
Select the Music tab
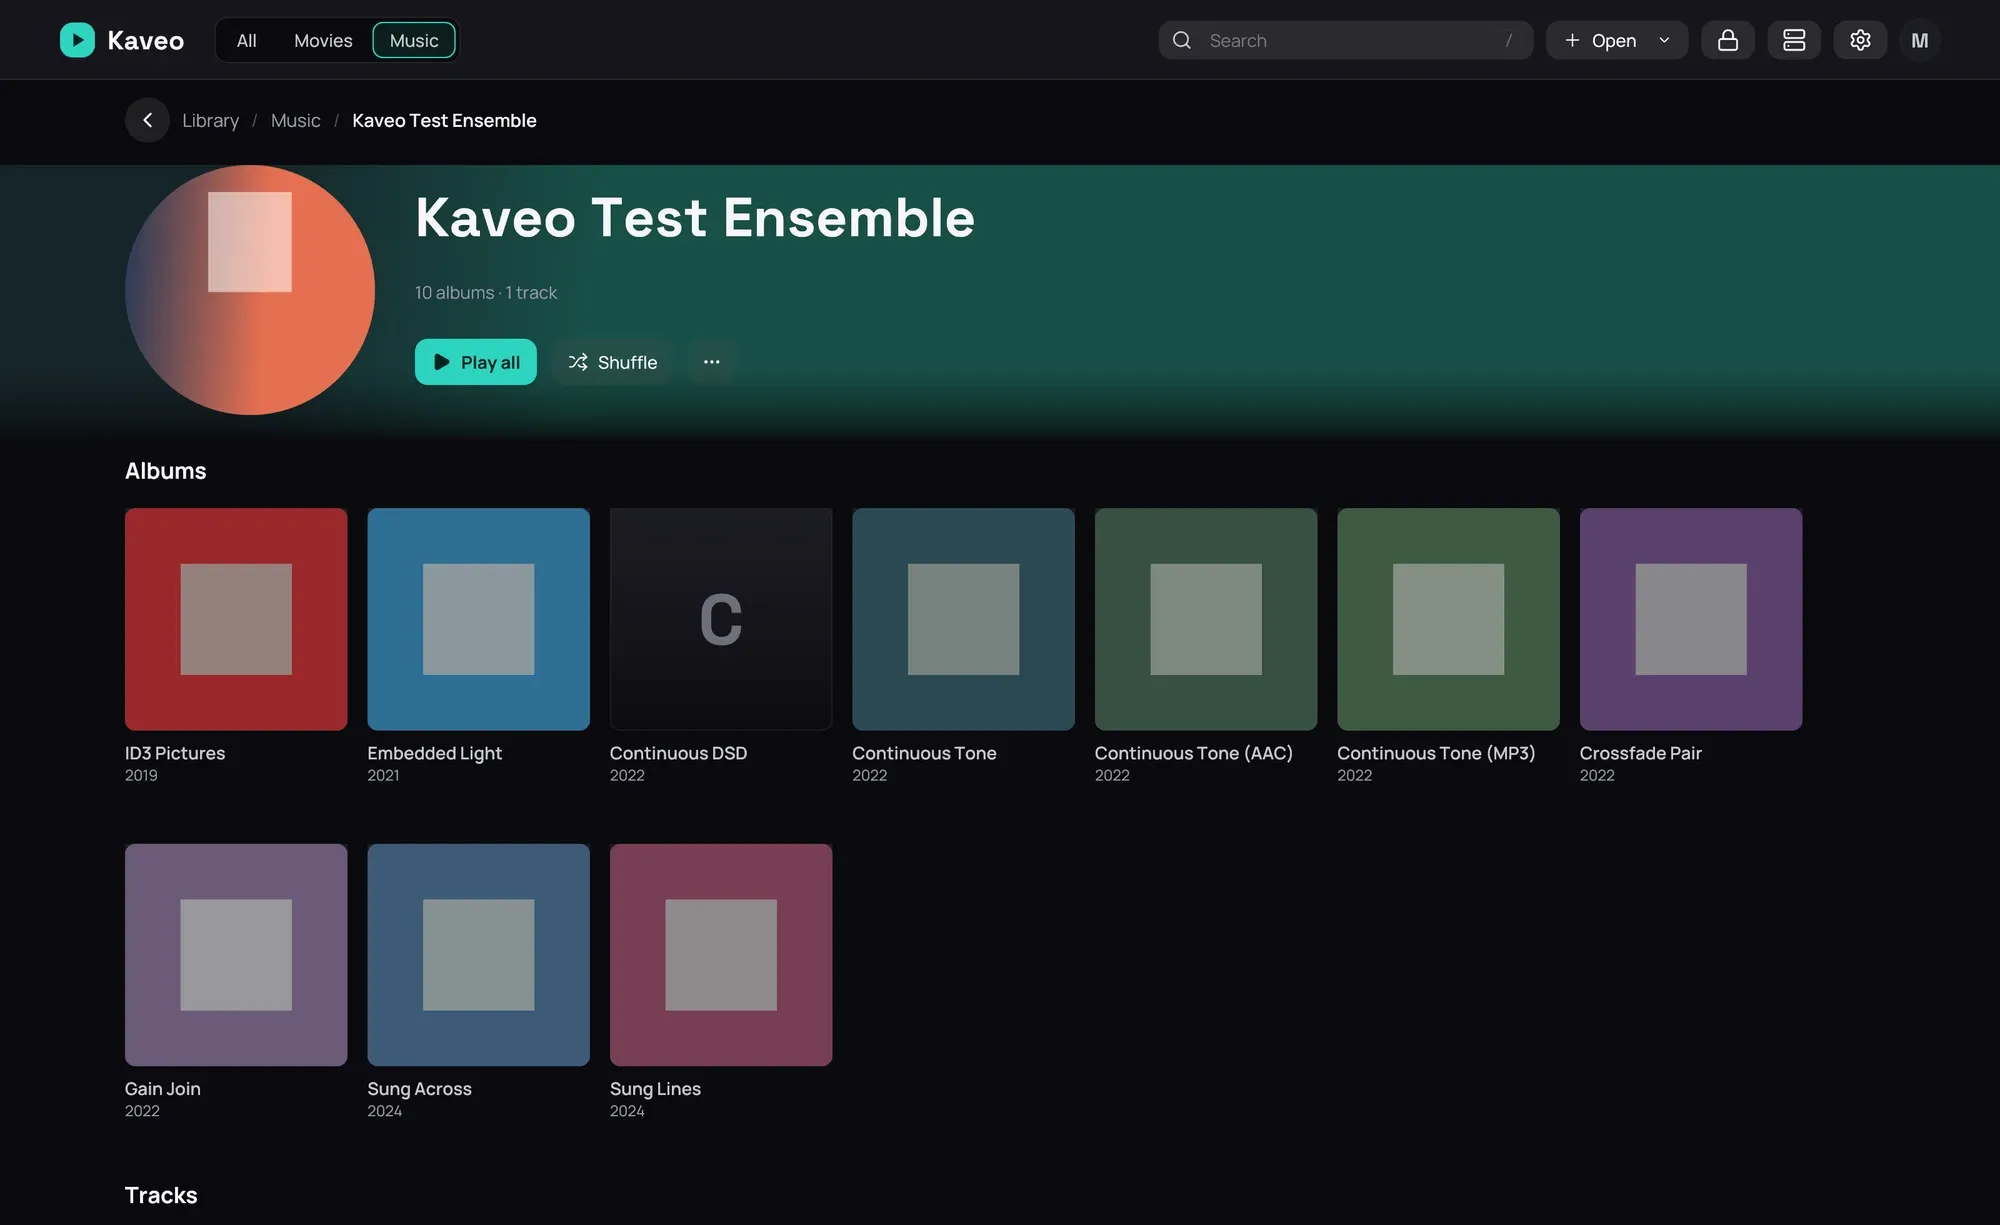(x=414, y=40)
